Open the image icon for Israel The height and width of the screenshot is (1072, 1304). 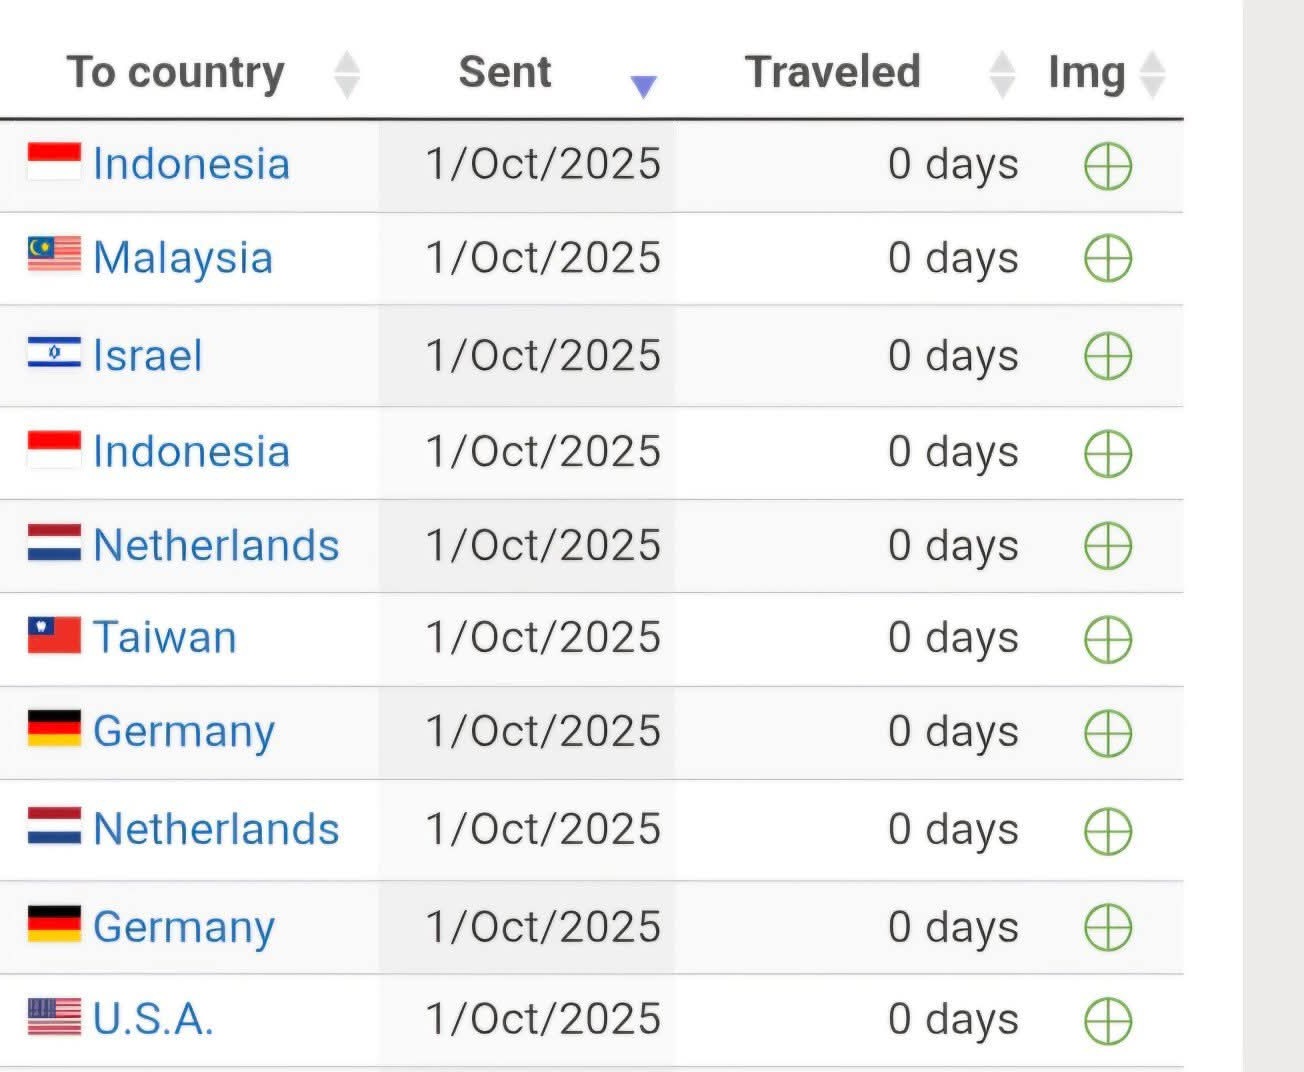1108,356
